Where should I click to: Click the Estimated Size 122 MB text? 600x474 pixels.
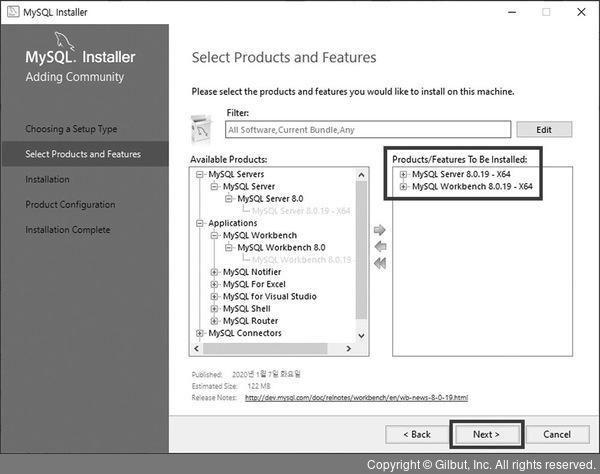pos(231,386)
